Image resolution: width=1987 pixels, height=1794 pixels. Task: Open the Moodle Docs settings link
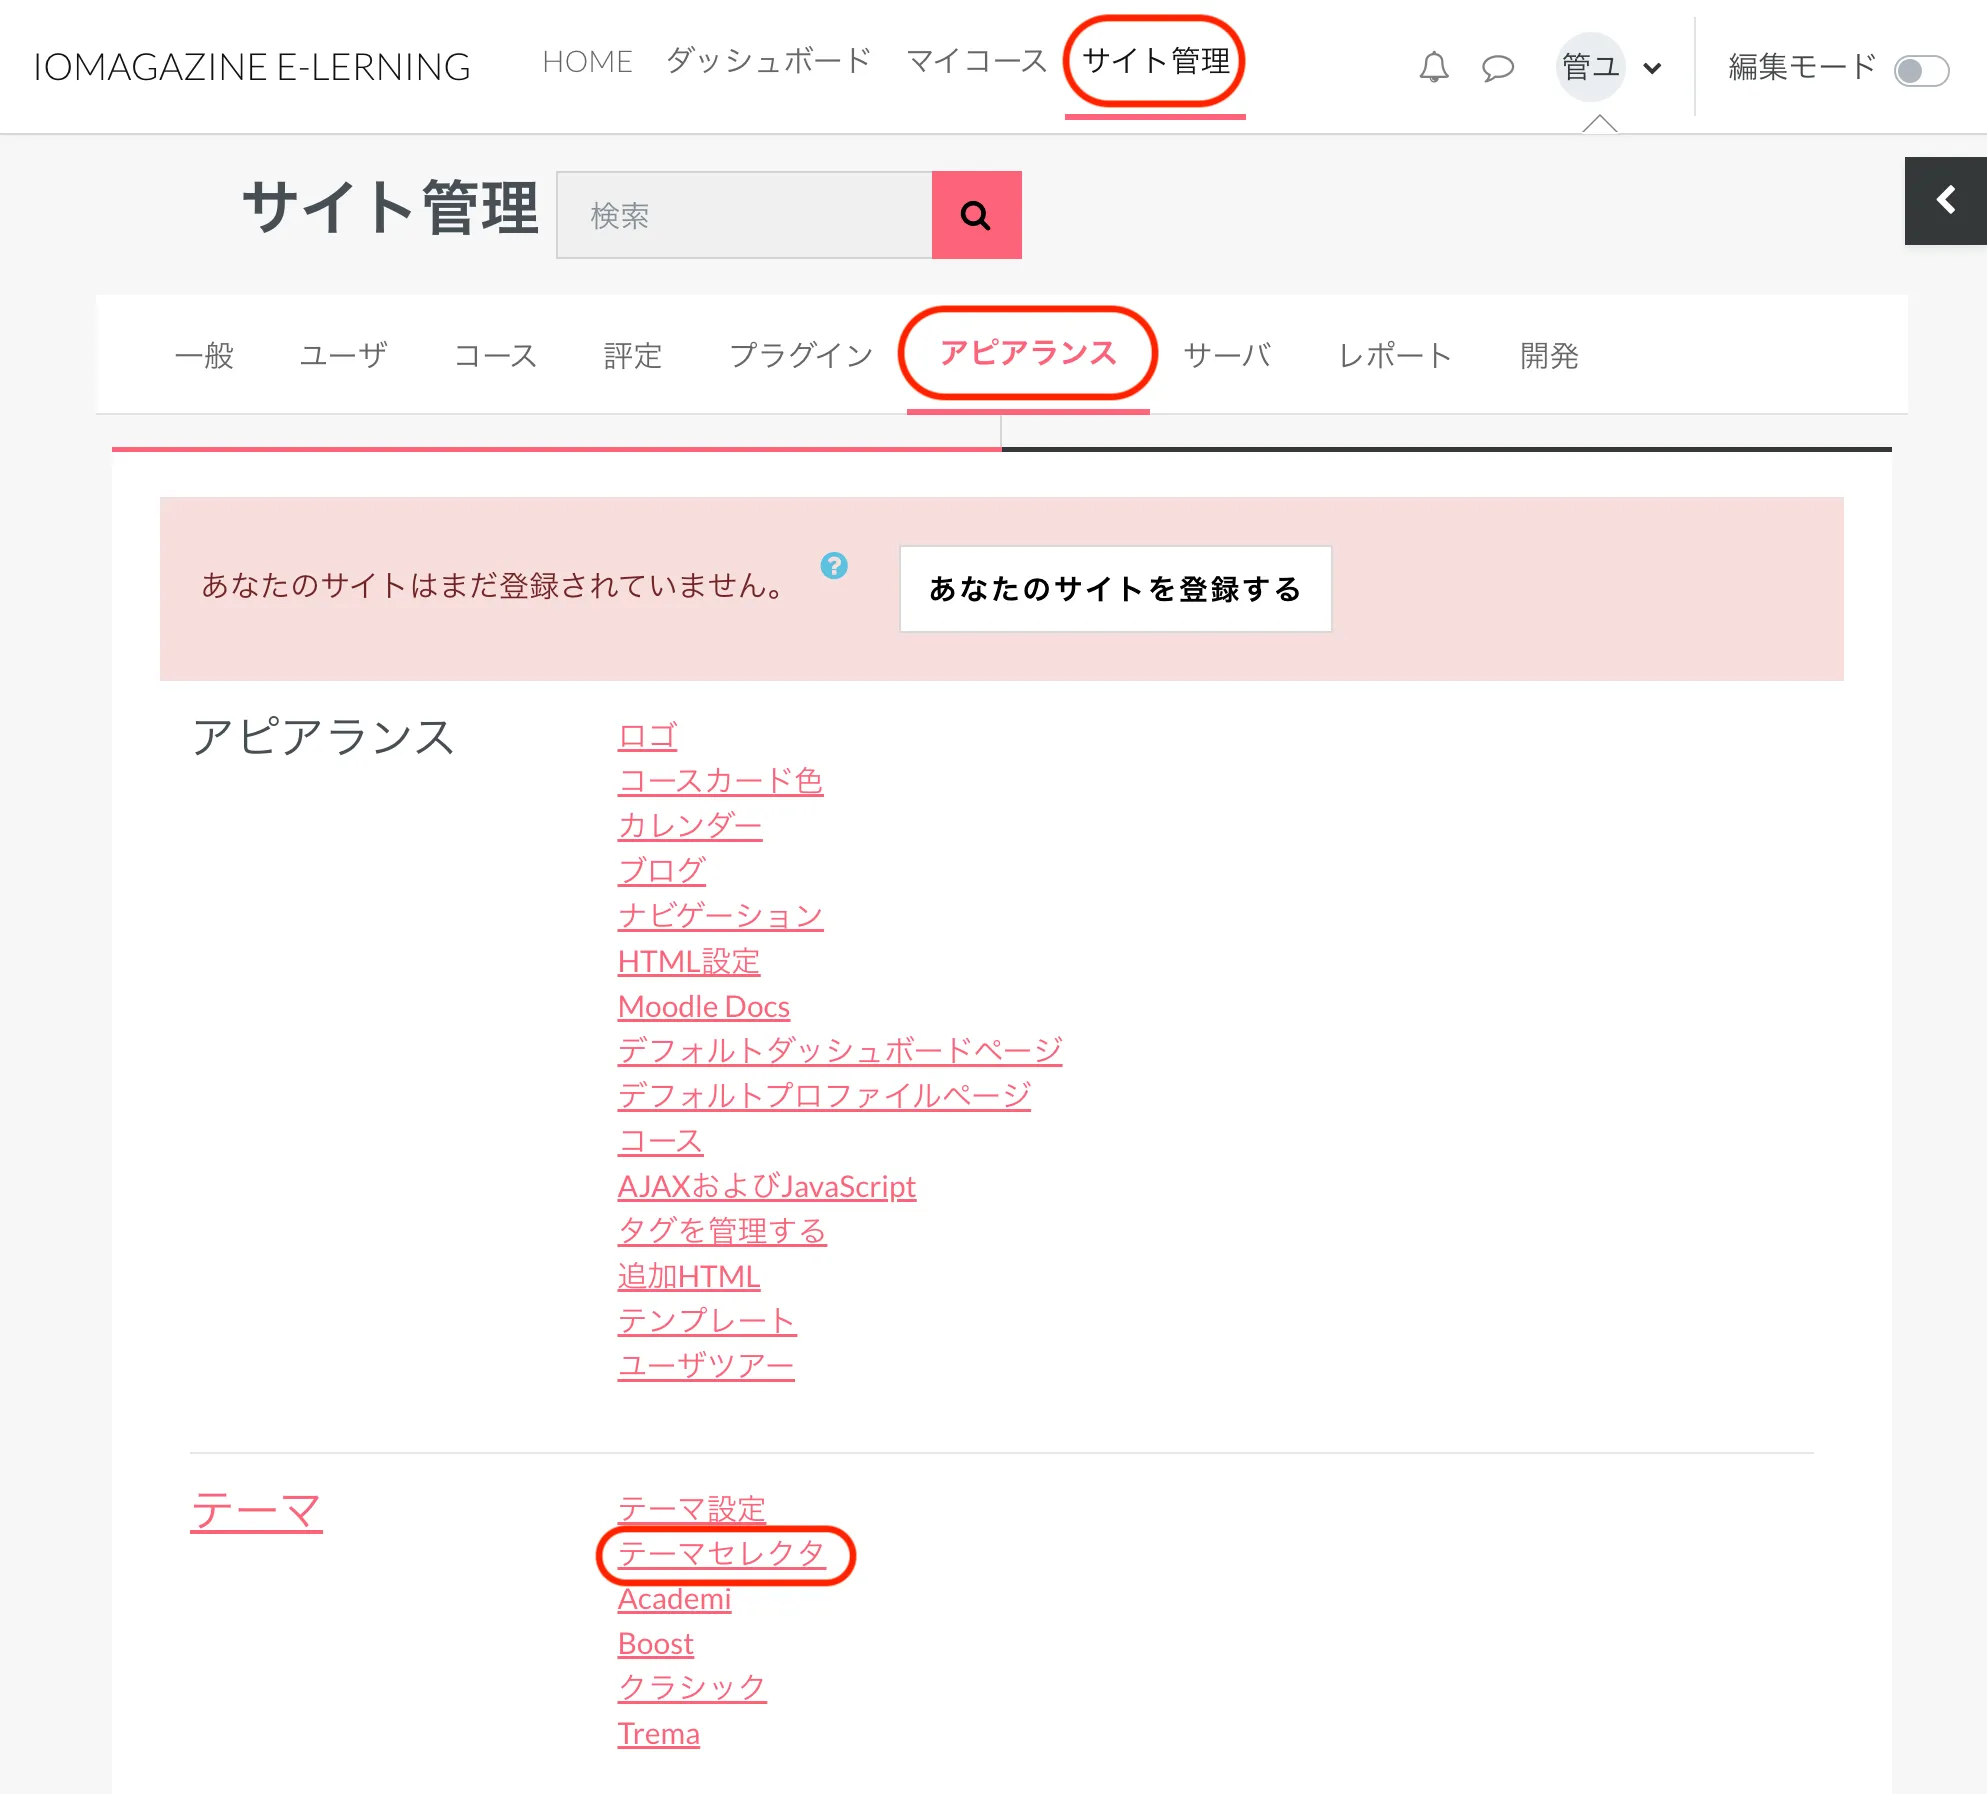(703, 1007)
